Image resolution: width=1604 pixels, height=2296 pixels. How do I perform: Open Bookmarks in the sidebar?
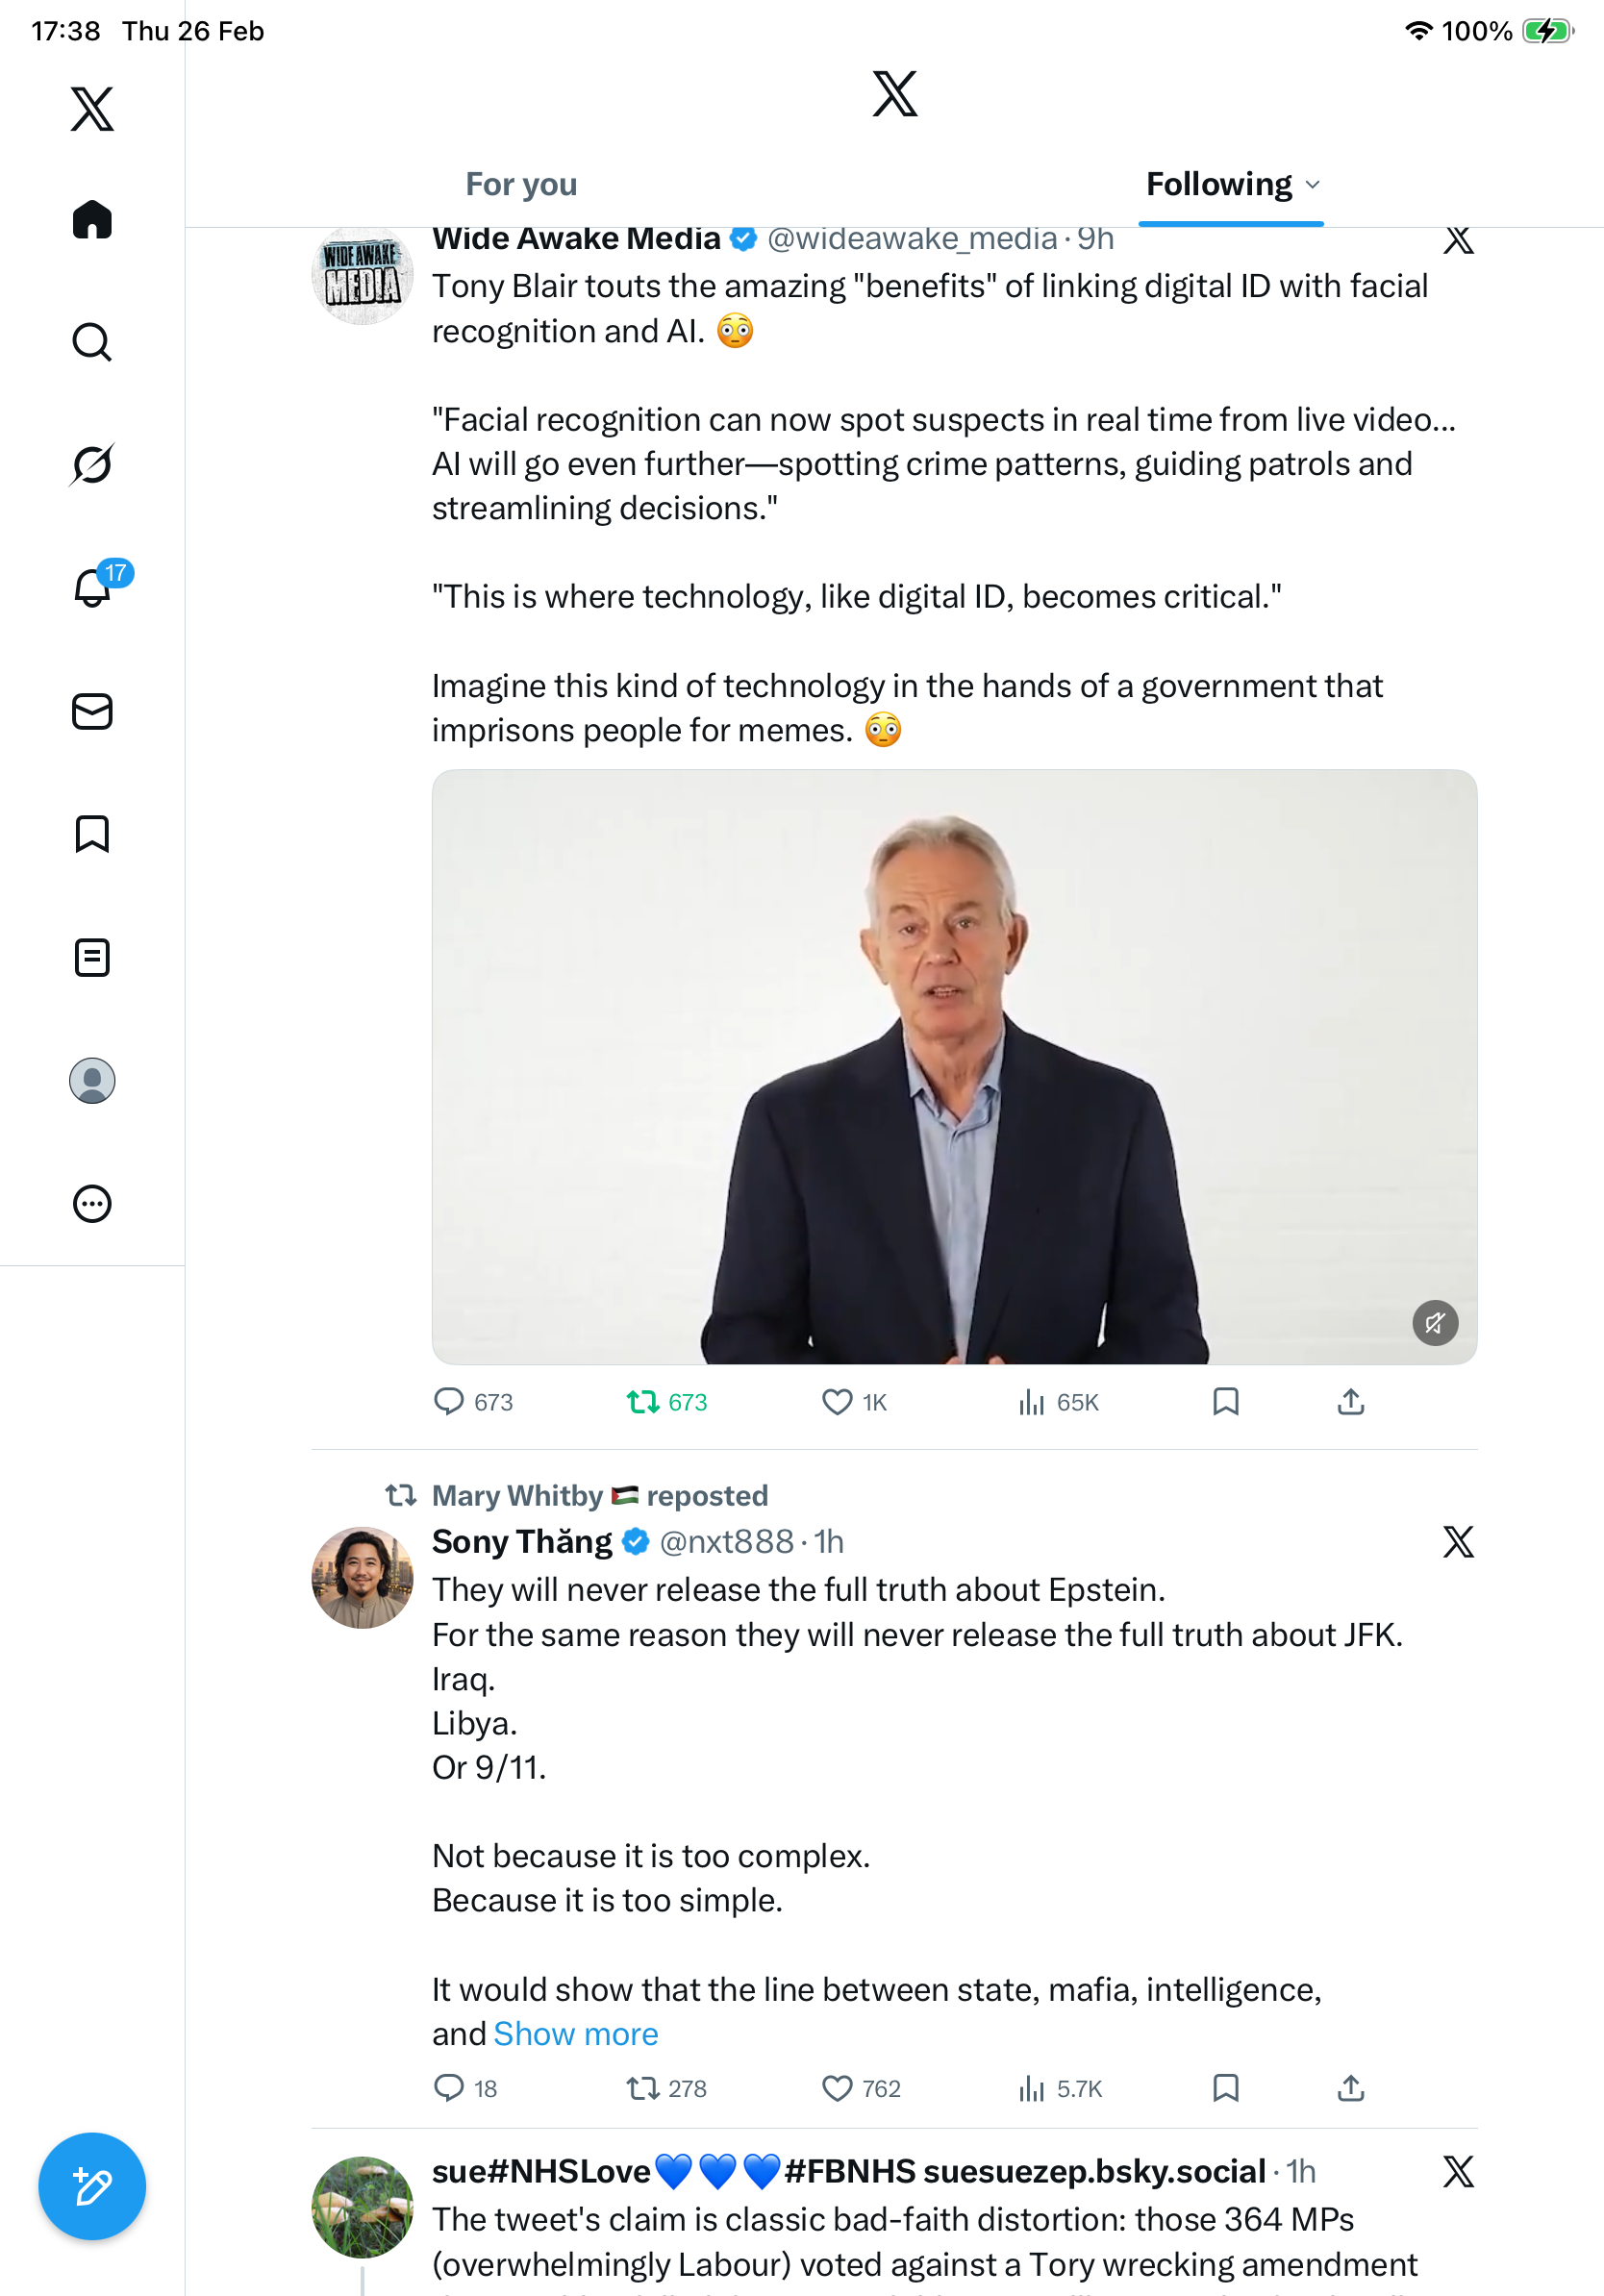[92, 834]
